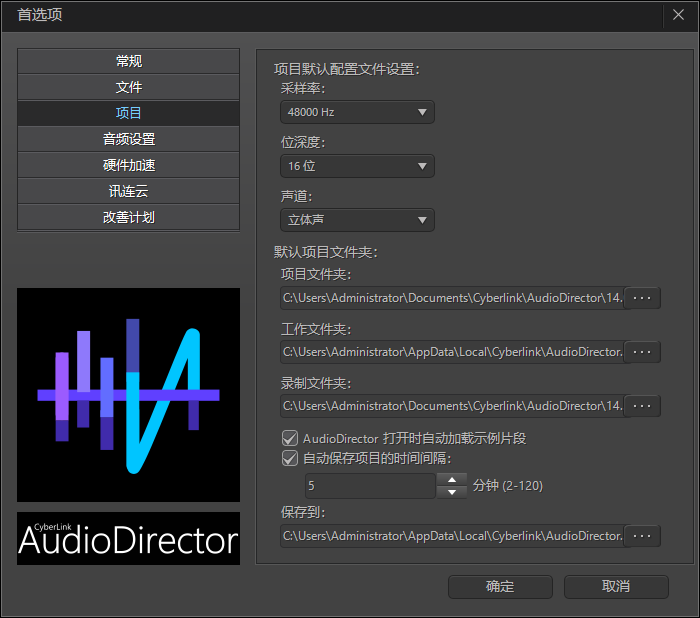
Task: Click the AudioDirector waveform logo image
Action: coord(128,395)
